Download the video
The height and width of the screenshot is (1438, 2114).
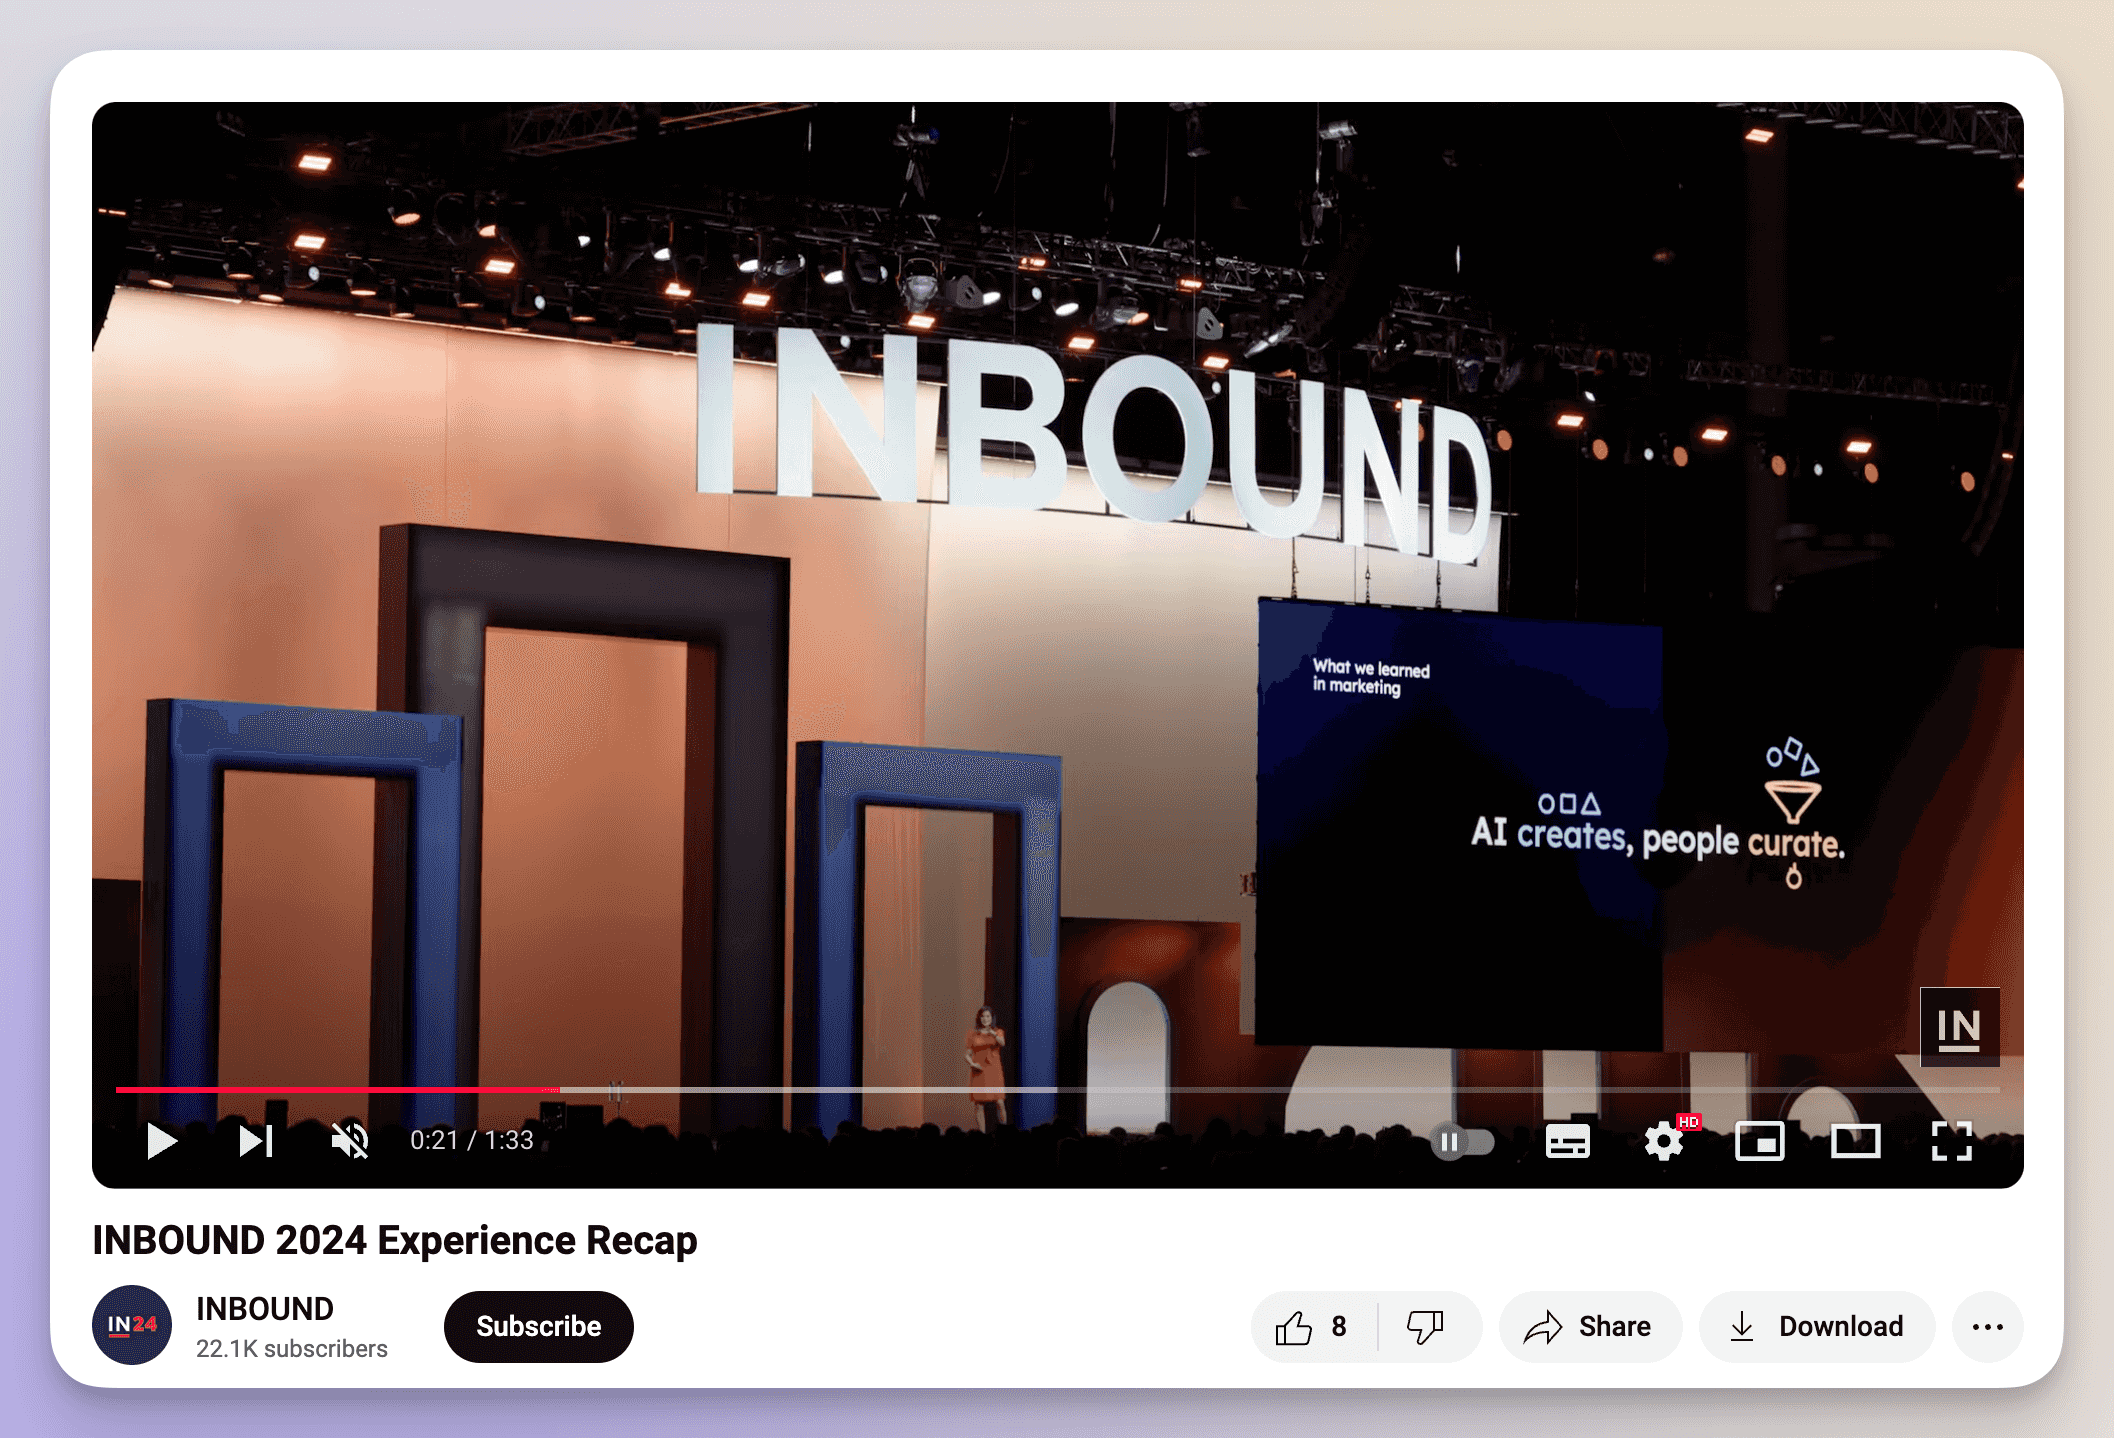(x=1816, y=1327)
